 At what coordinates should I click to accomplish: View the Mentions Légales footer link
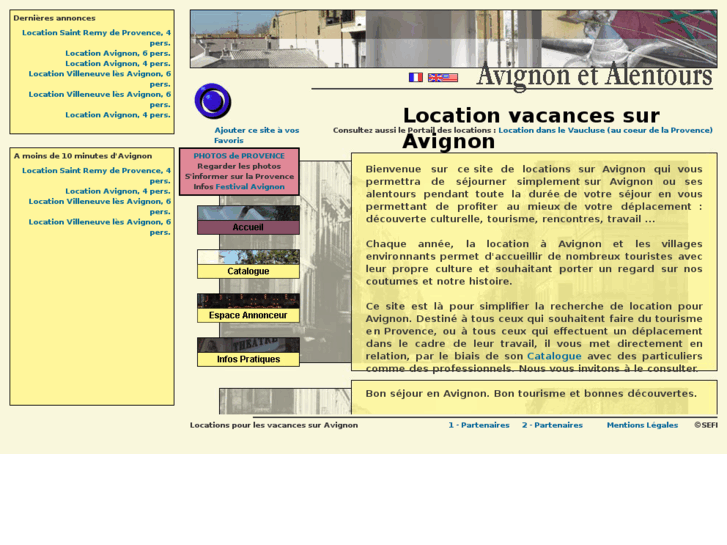[642, 425]
